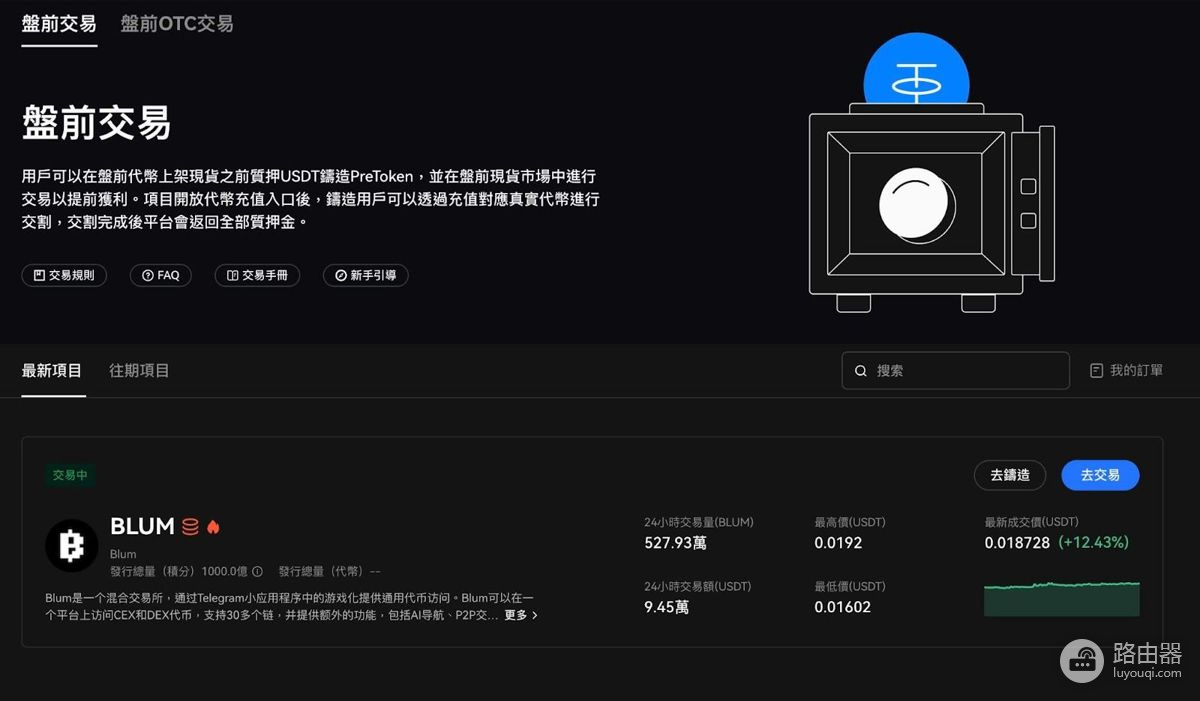Click the 去鑄造 button

coord(1010,475)
